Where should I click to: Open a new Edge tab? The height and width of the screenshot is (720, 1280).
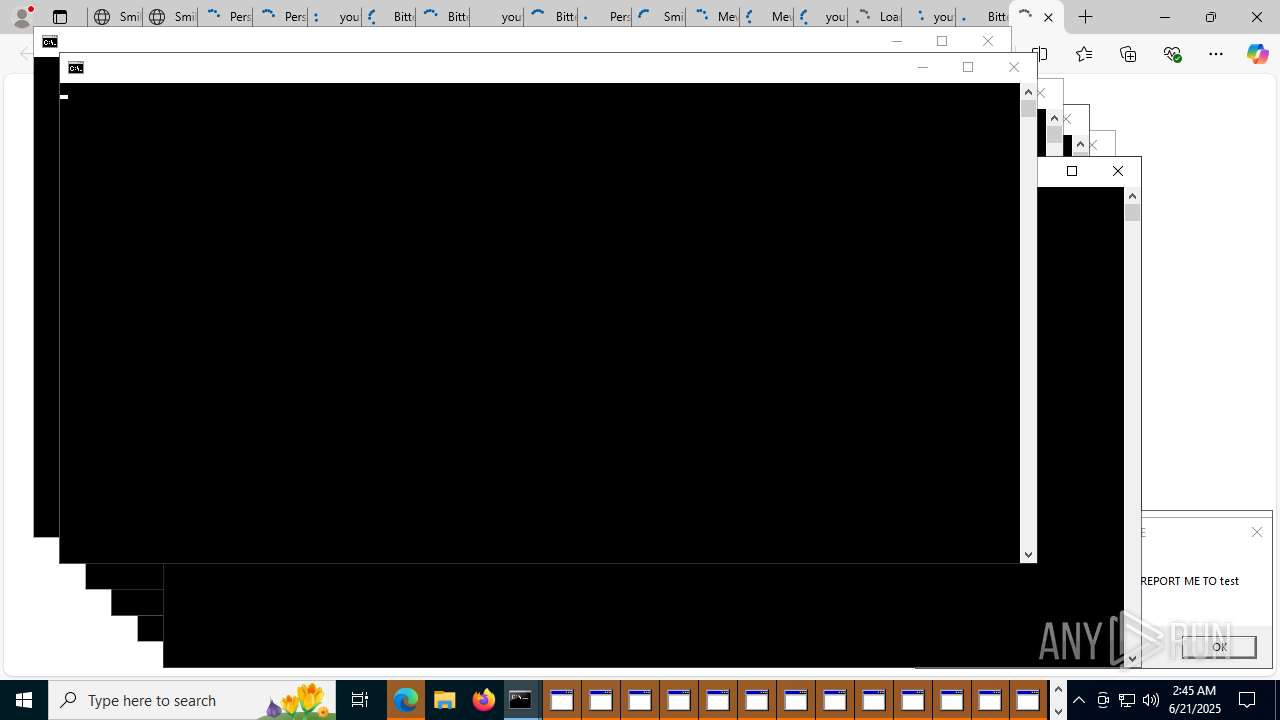pyautogui.click(x=1086, y=17)
